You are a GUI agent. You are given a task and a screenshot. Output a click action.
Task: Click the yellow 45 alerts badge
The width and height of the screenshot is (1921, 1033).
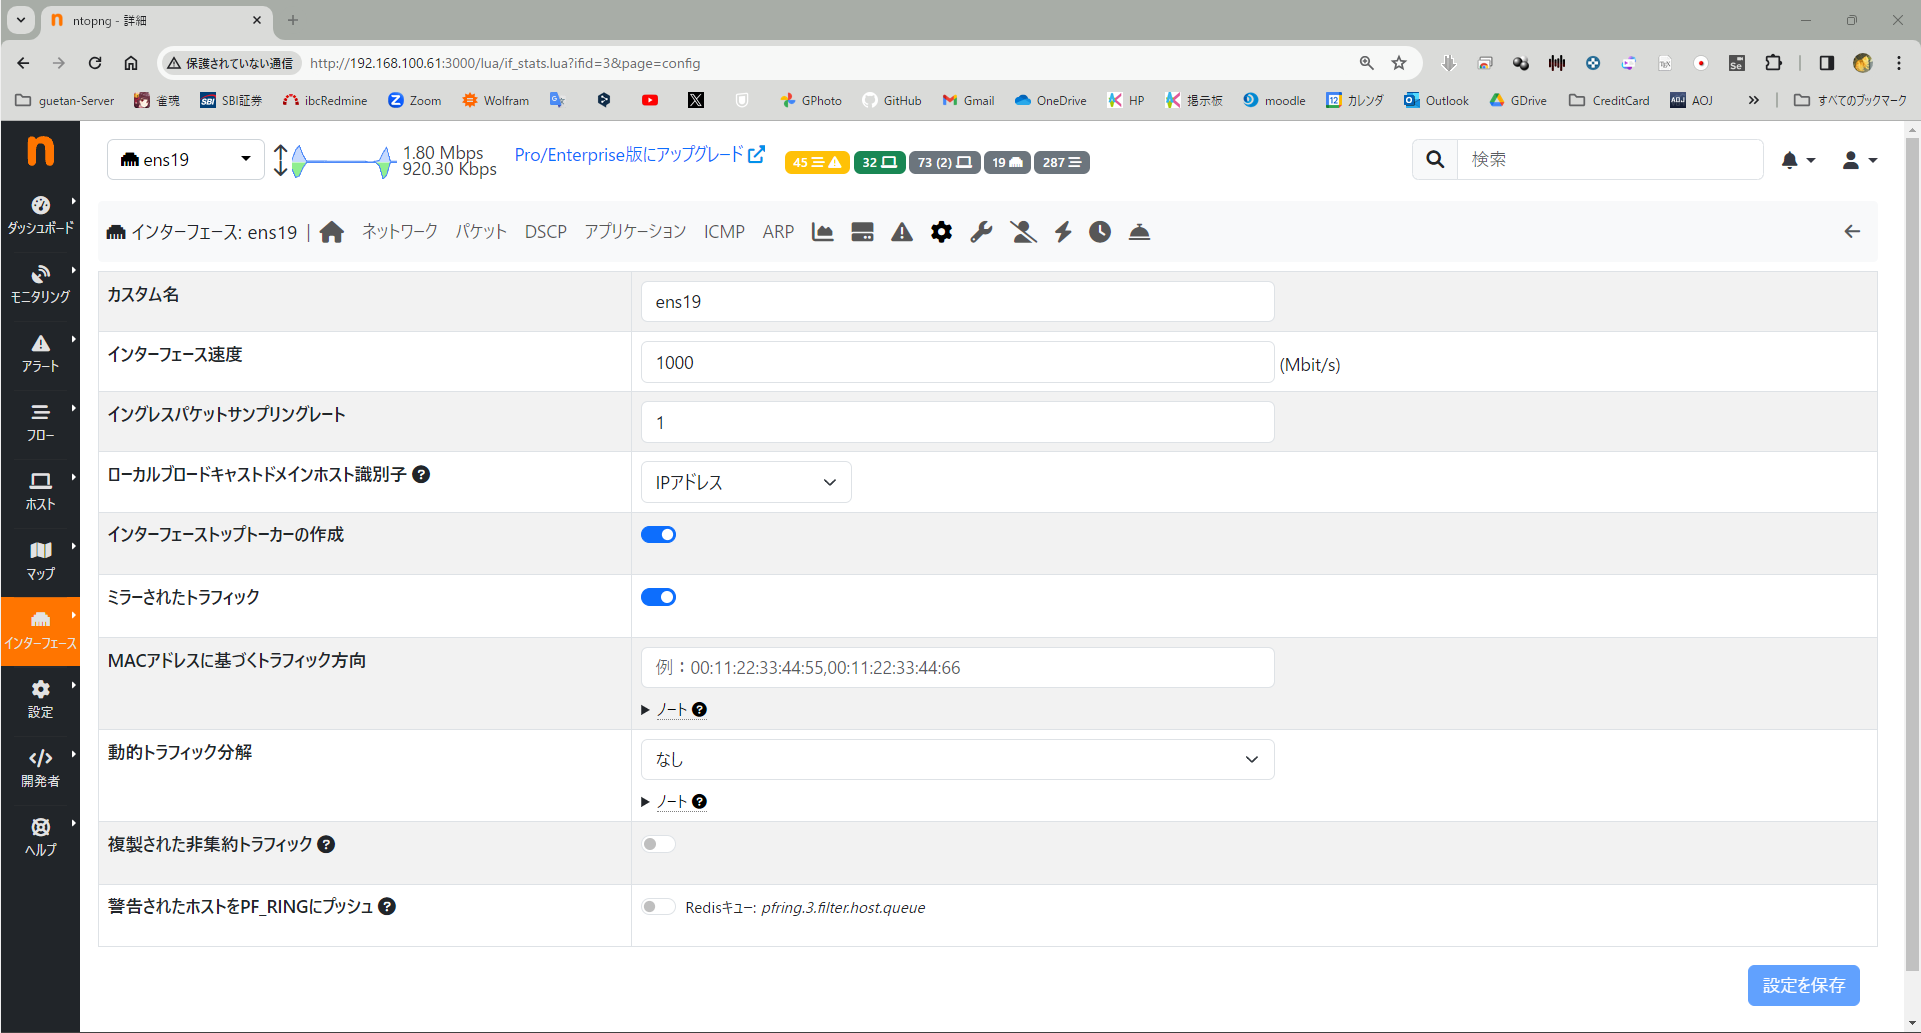(816, 162)
